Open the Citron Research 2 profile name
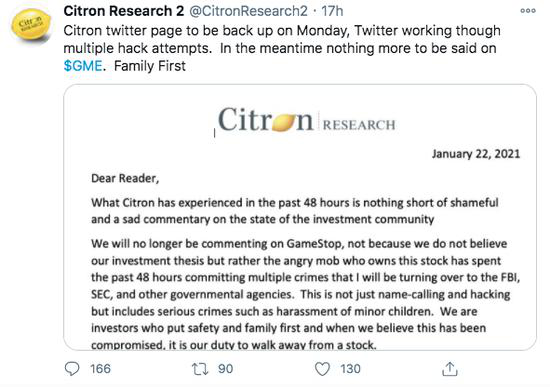 [124, 11]
